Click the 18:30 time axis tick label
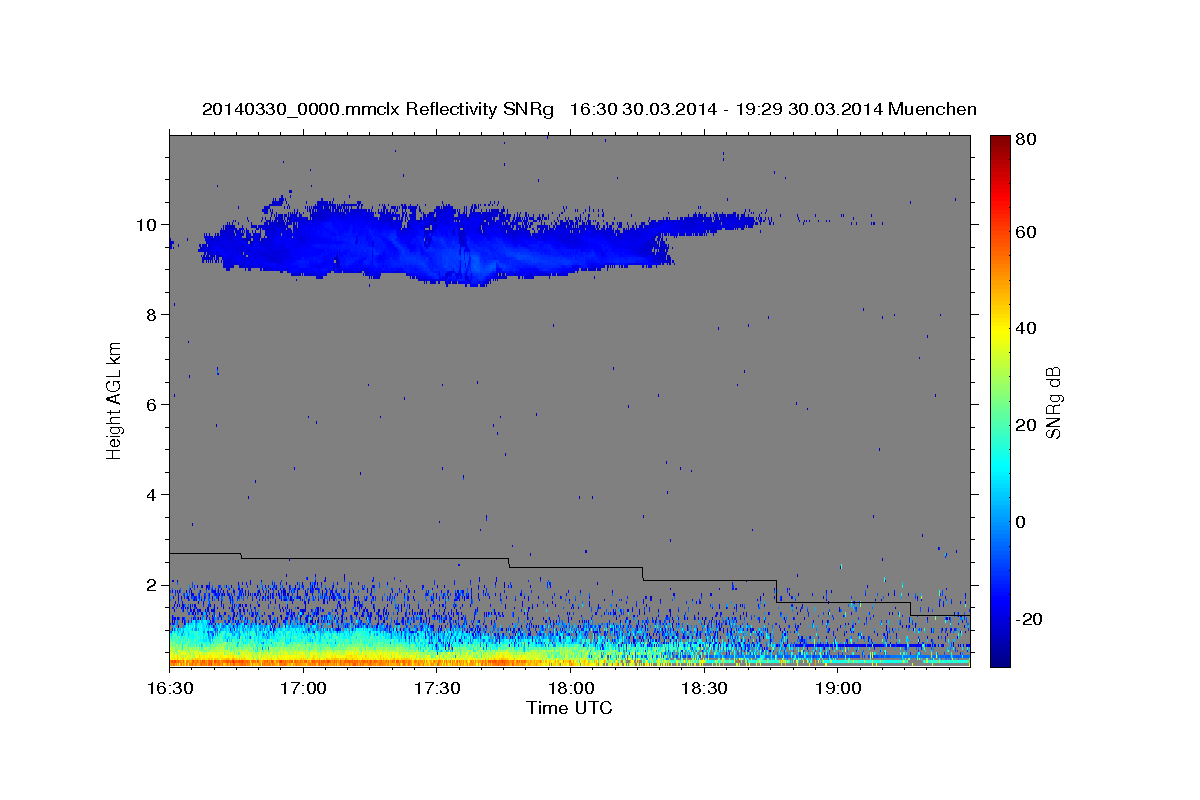The height and width of the screenshot is (800, 1200). 704,689
